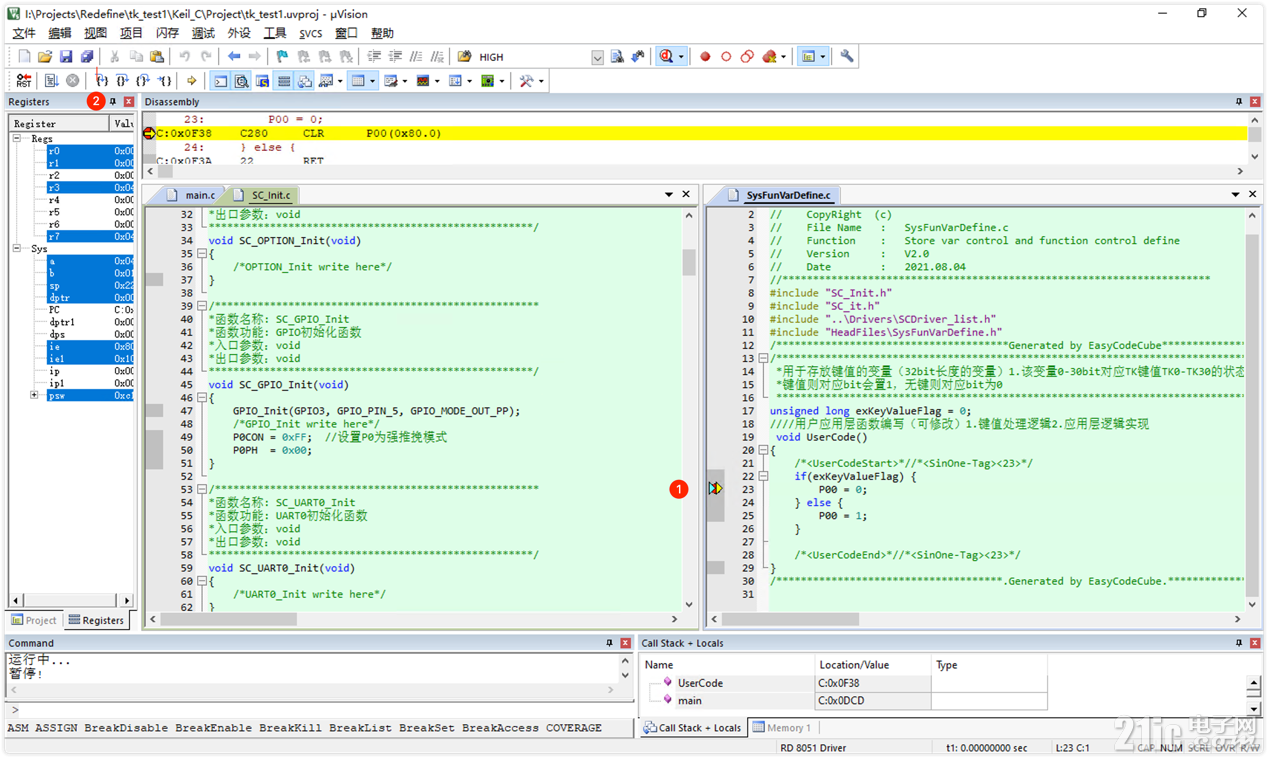Viewport: 1268px width, 758px height.
Task: Click the Kill All Breakpoints icon
Action: click(x=769, y=57)
